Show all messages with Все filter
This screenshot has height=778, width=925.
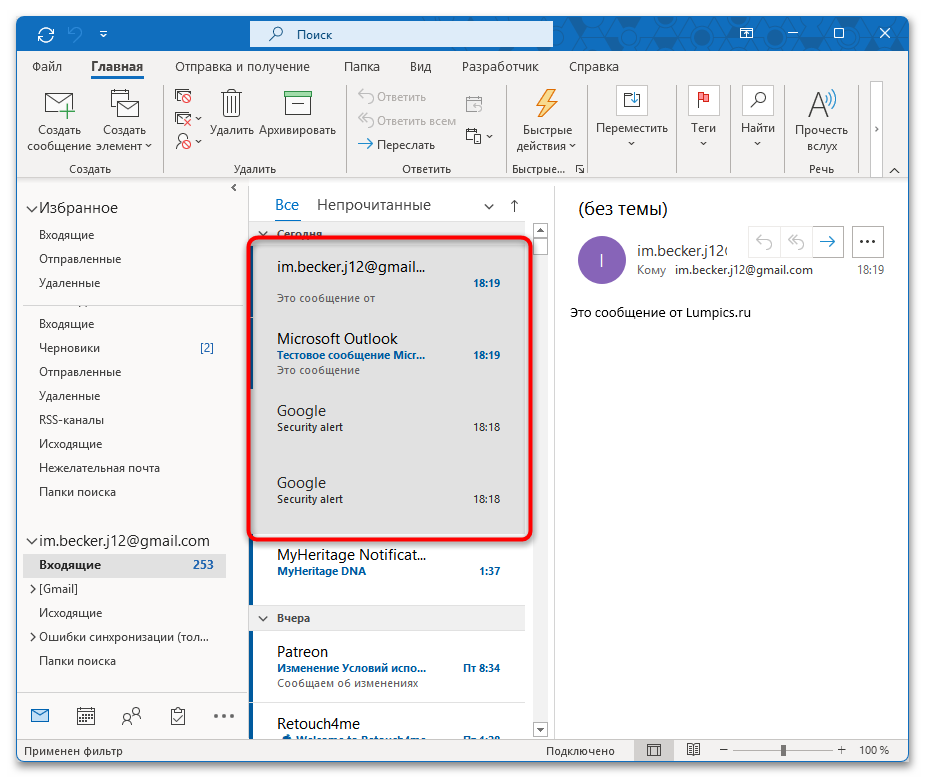point(287,205)
